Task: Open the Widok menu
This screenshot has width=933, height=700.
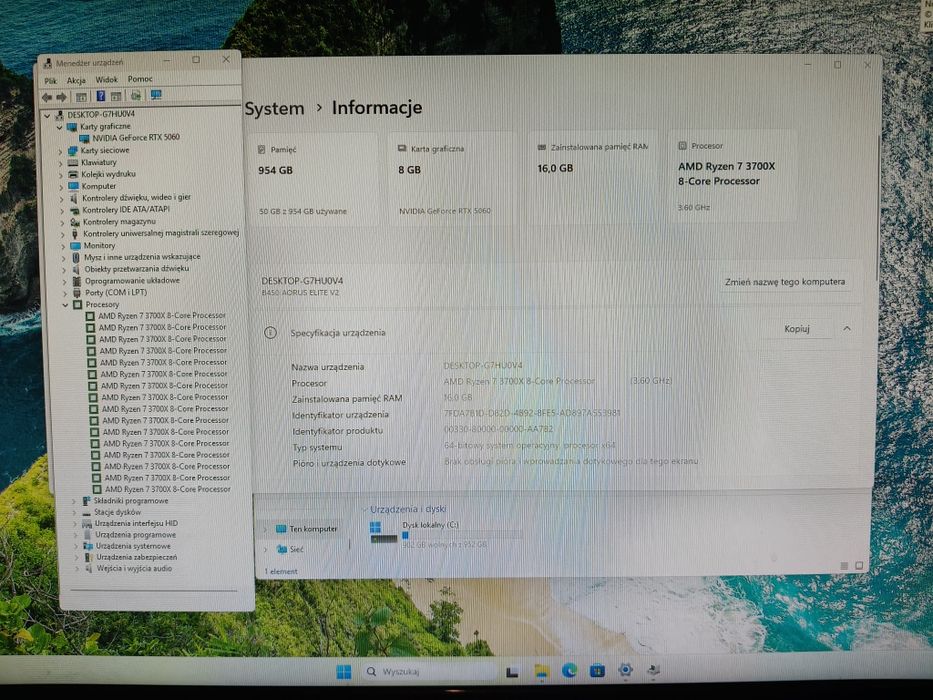Action: (x=107, y=80)
